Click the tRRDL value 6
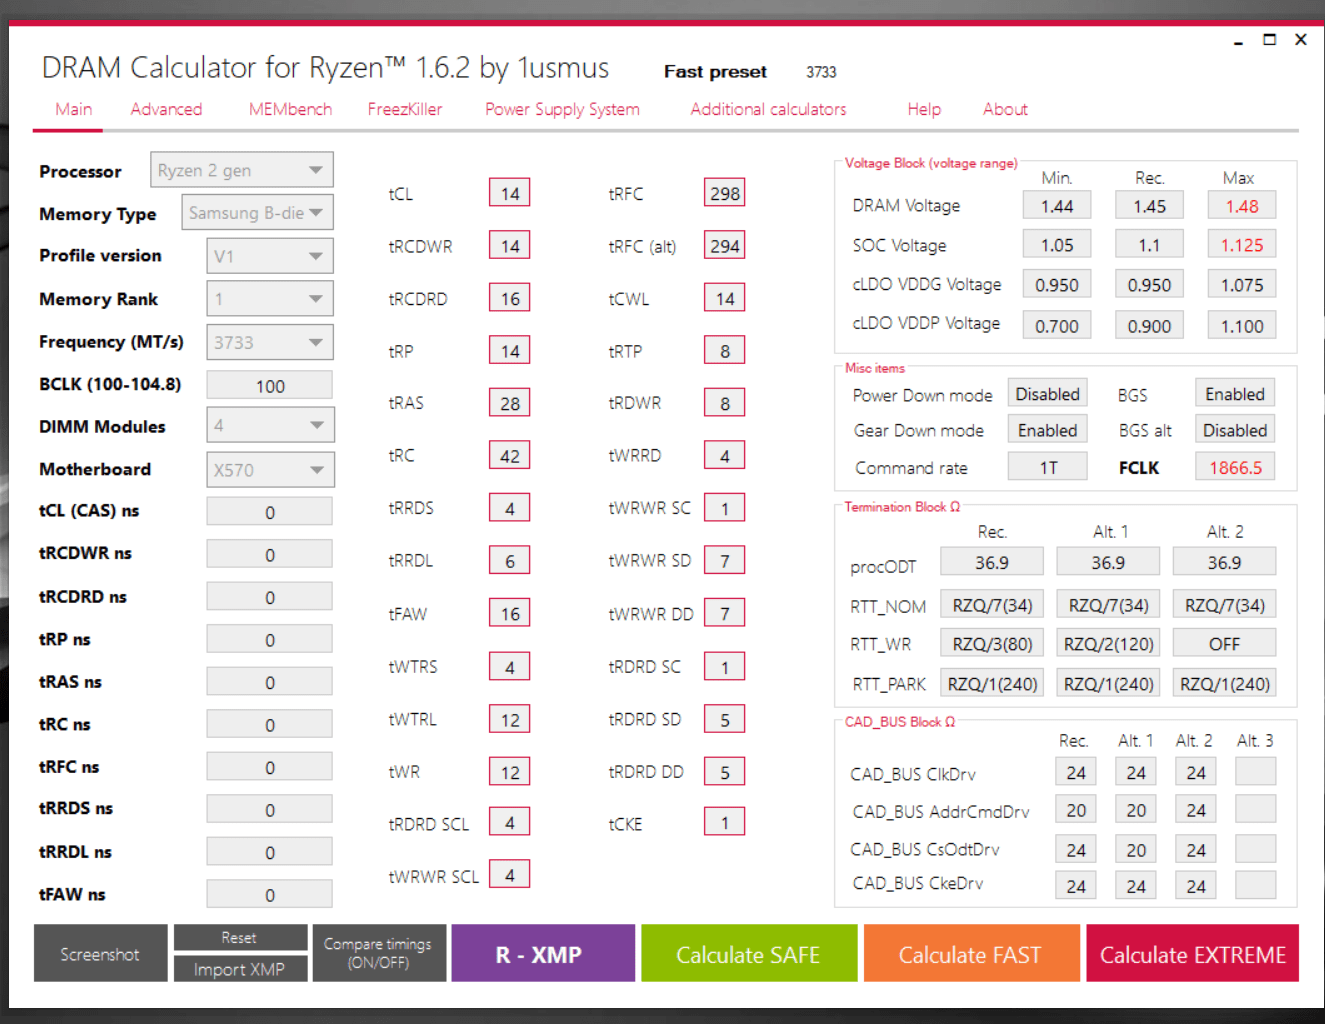1325x1024 pixels. [x=510, y=561]
